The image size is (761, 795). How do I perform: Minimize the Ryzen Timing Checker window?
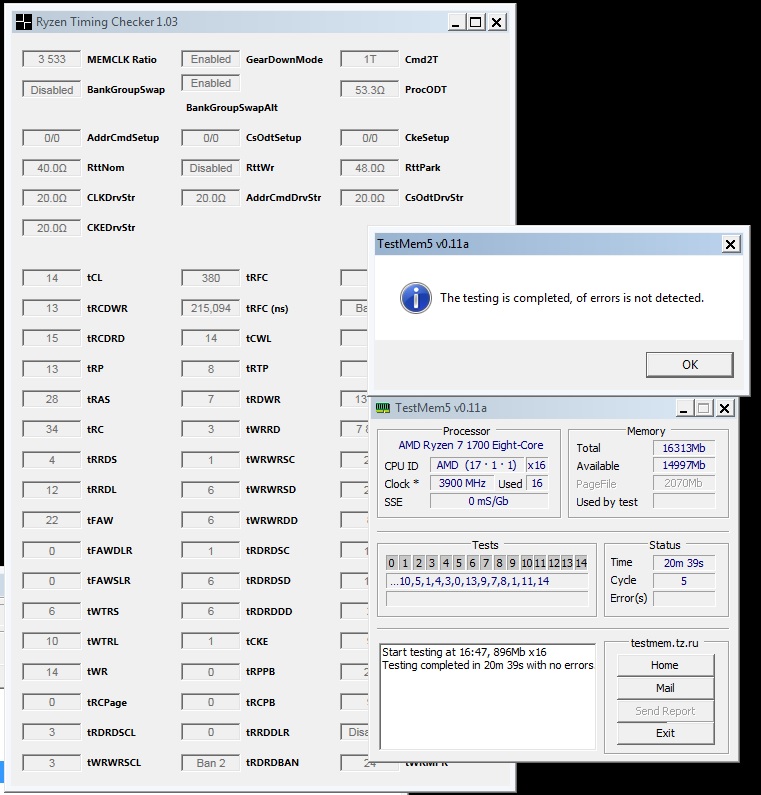pyautogui.click(x=455, y=22)
